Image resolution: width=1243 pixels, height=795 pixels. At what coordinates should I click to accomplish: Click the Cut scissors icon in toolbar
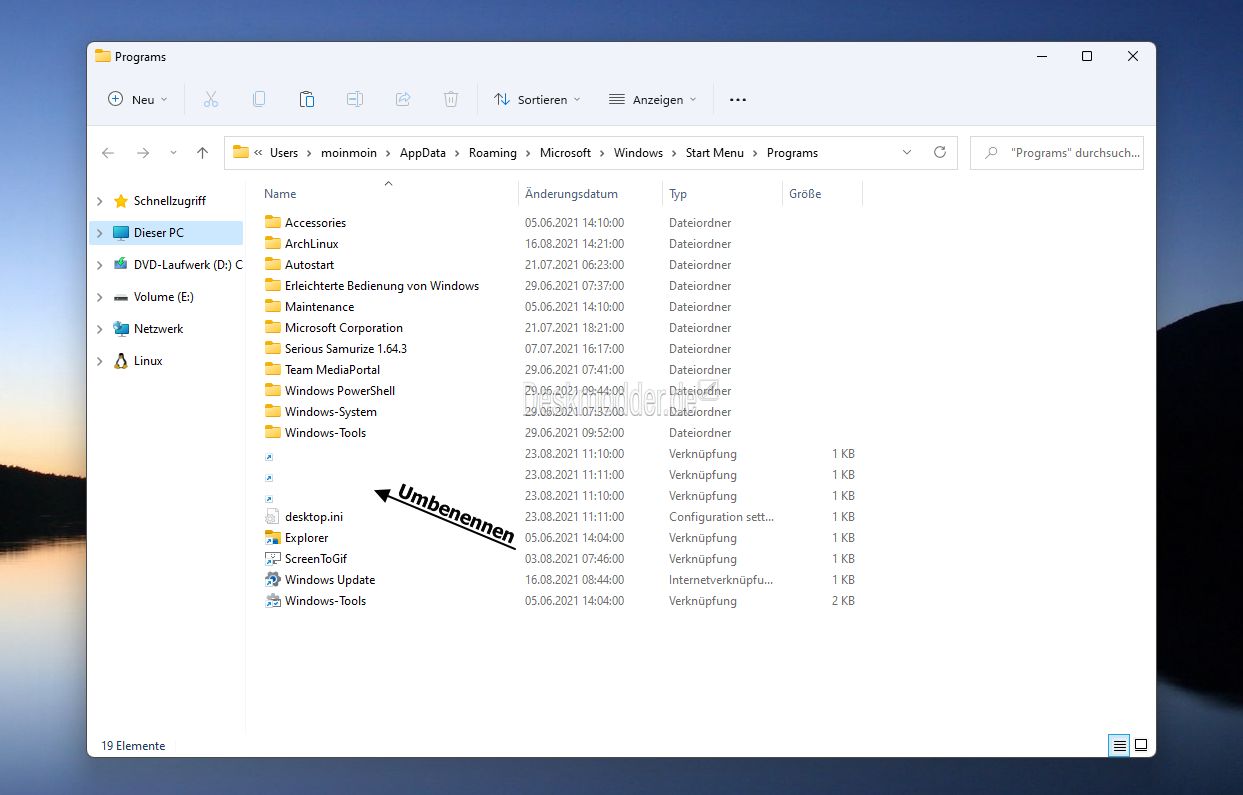point(210,99)
